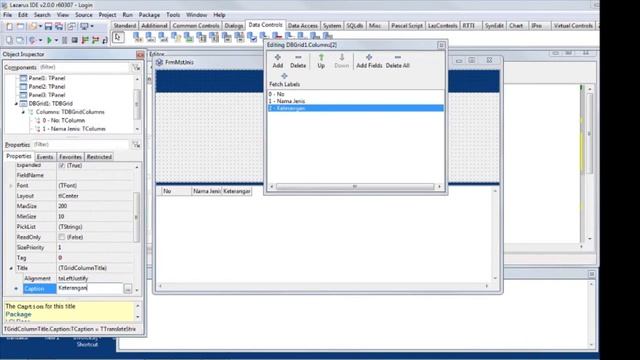Click the Components filter options icon
Screen dimensions: 640x360
[136, 67]
